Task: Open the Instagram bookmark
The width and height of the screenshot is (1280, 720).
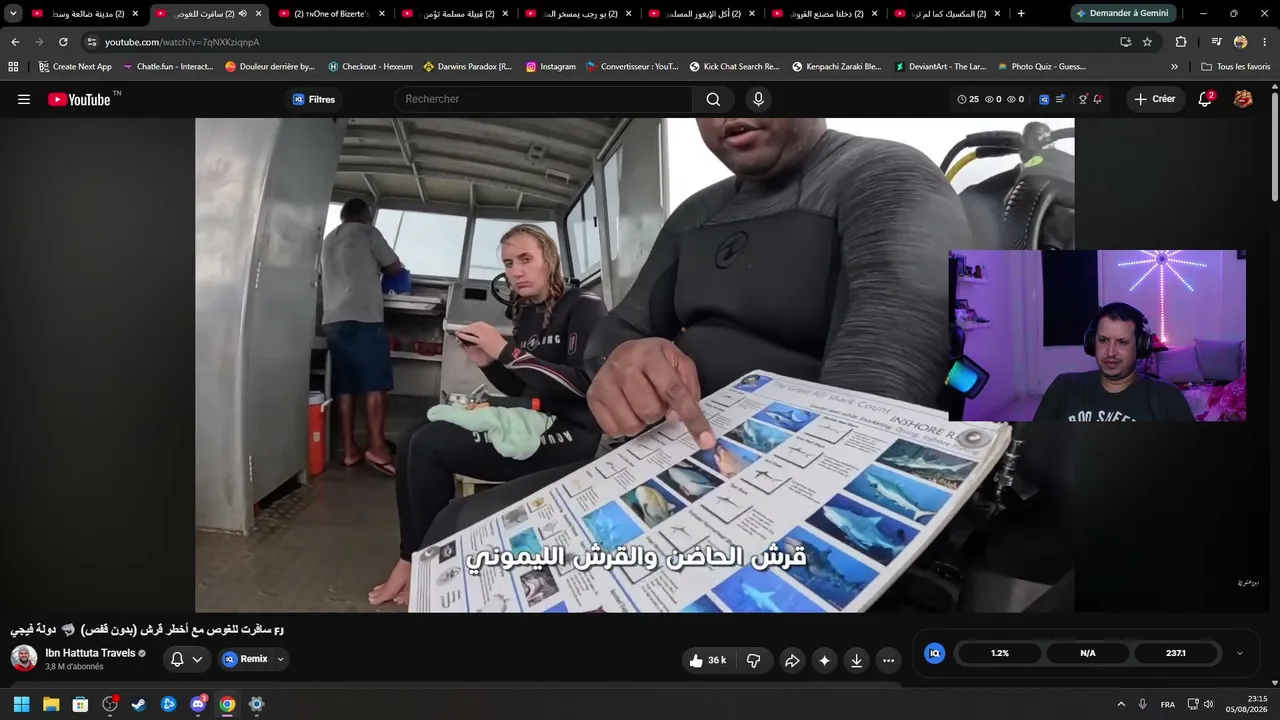Action: 551,67
